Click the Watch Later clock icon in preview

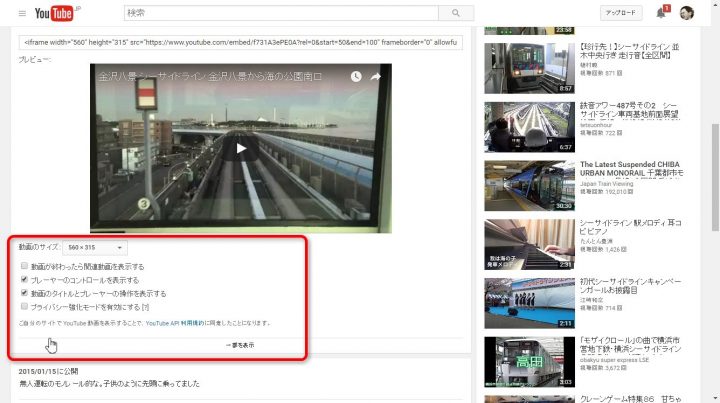(356, 77)
